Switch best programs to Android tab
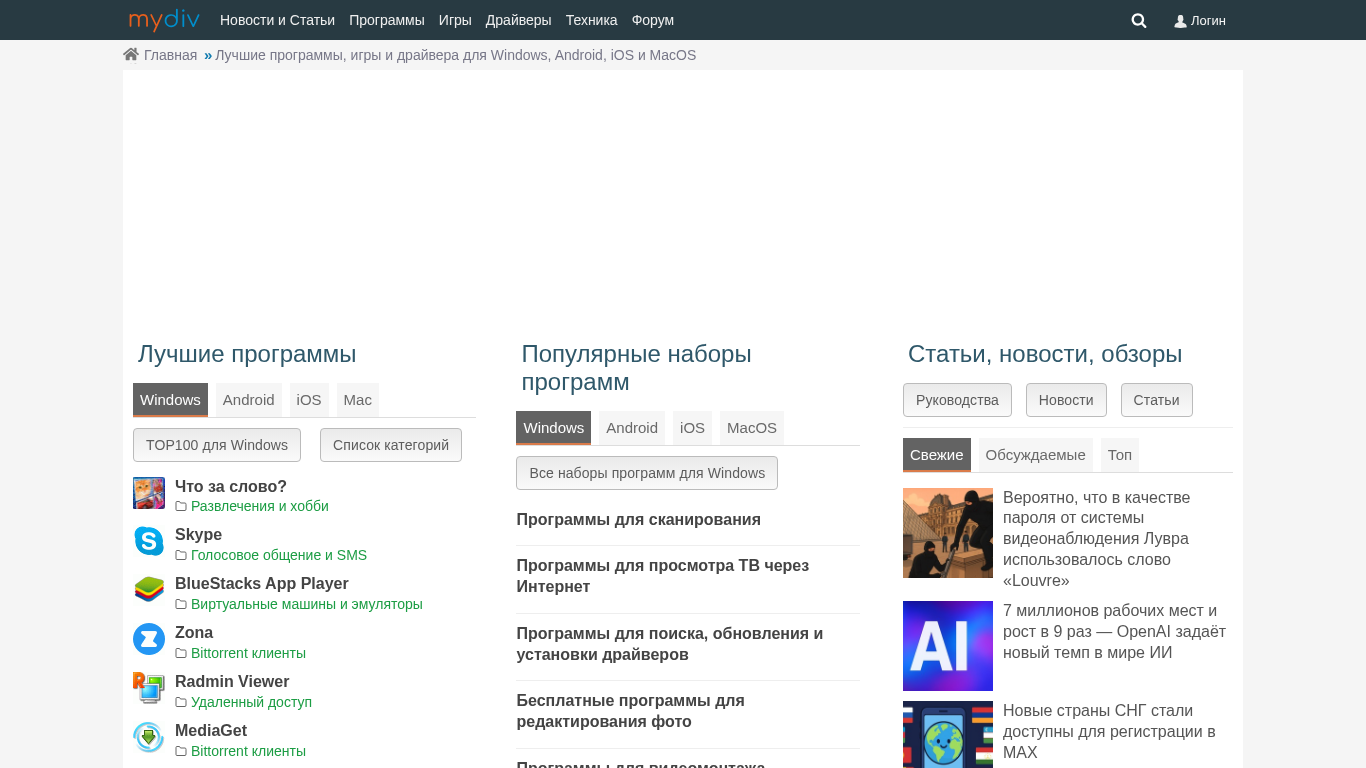 (x=248, y=400)
